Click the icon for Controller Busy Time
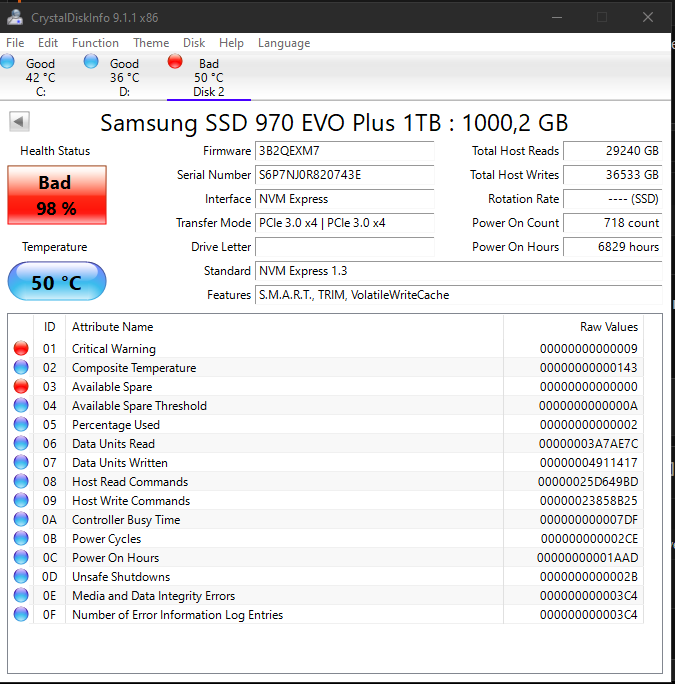Image resolution: width=675 pixels, height=684 pixels. 21,519
